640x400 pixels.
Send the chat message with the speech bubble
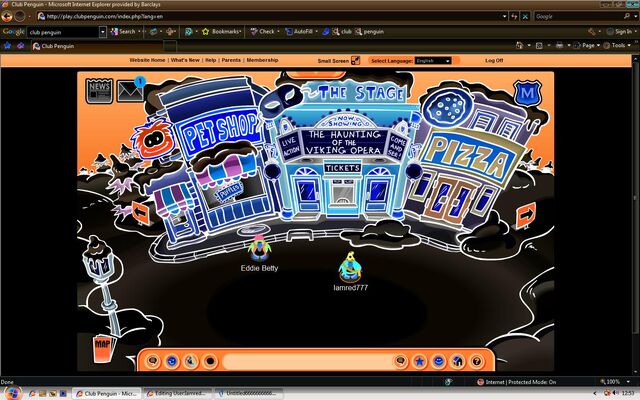click(400, 361)
